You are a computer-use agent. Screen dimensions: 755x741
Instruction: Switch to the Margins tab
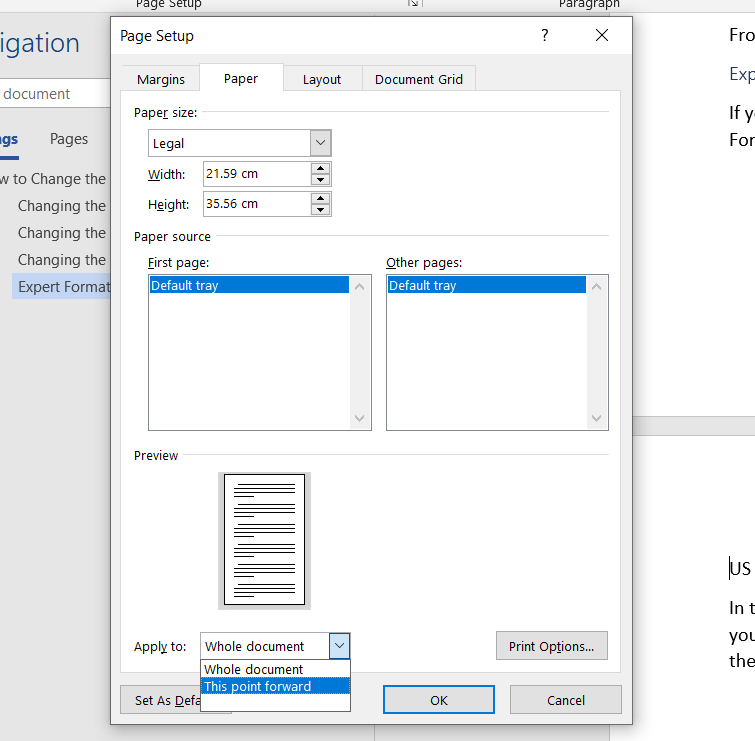coord(161,80)
